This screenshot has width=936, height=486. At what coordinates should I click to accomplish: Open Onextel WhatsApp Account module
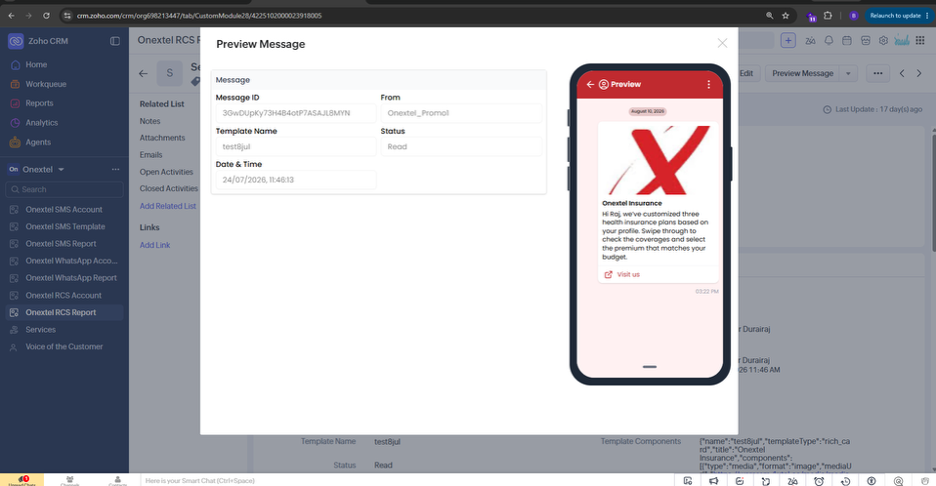click(x=71, y=261)
